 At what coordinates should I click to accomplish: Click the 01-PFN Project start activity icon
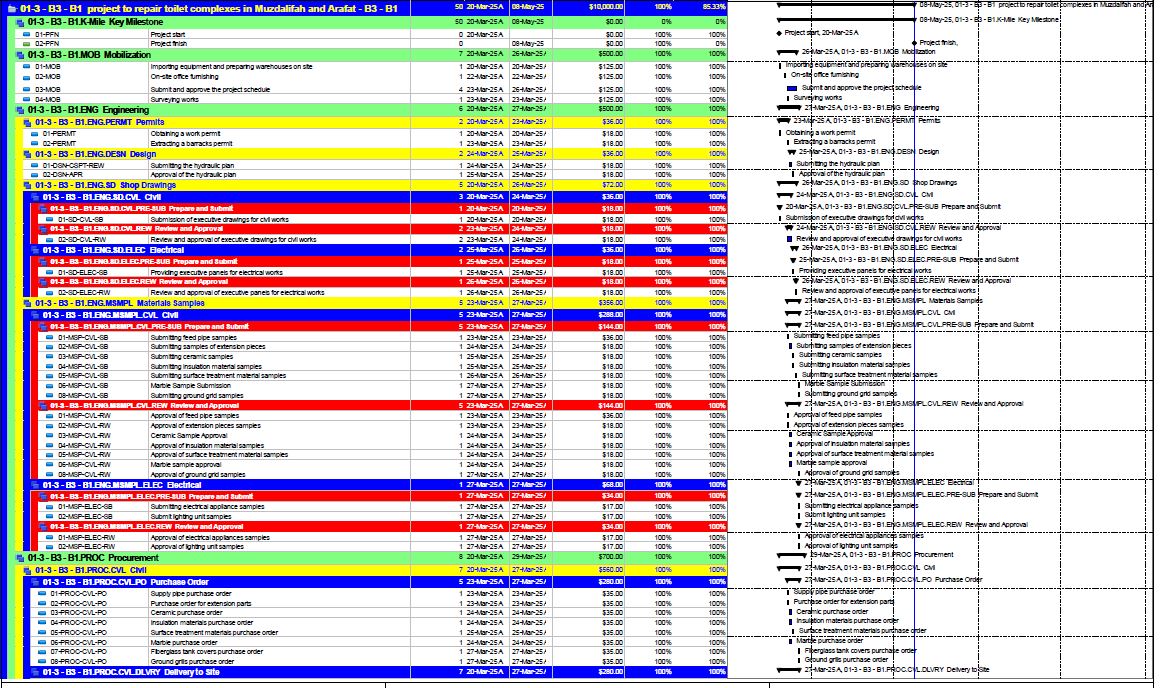25,34
